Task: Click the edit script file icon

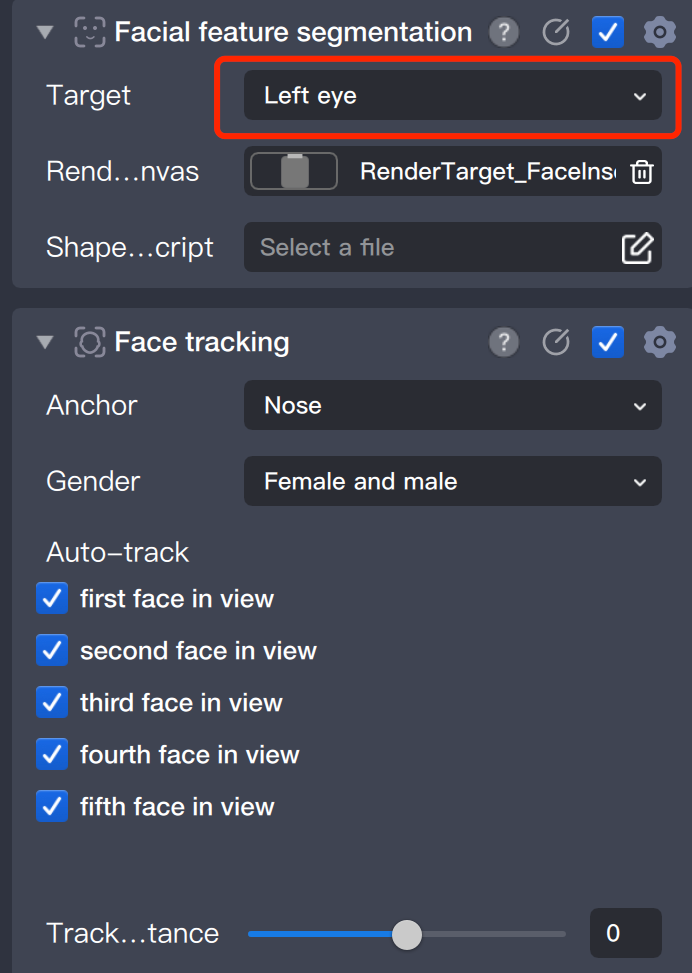Action: 637,247
